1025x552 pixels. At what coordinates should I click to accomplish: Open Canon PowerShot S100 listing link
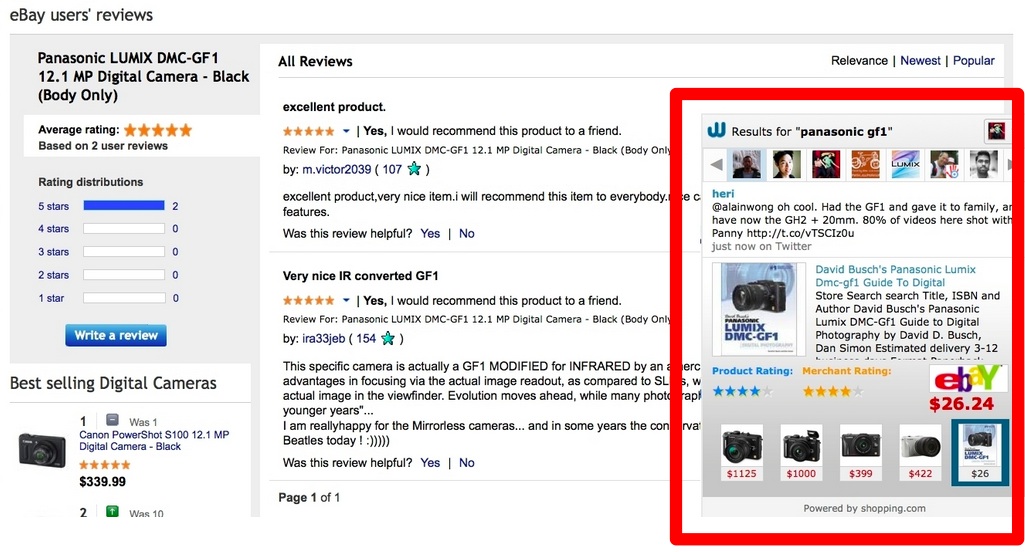(154, 441)
